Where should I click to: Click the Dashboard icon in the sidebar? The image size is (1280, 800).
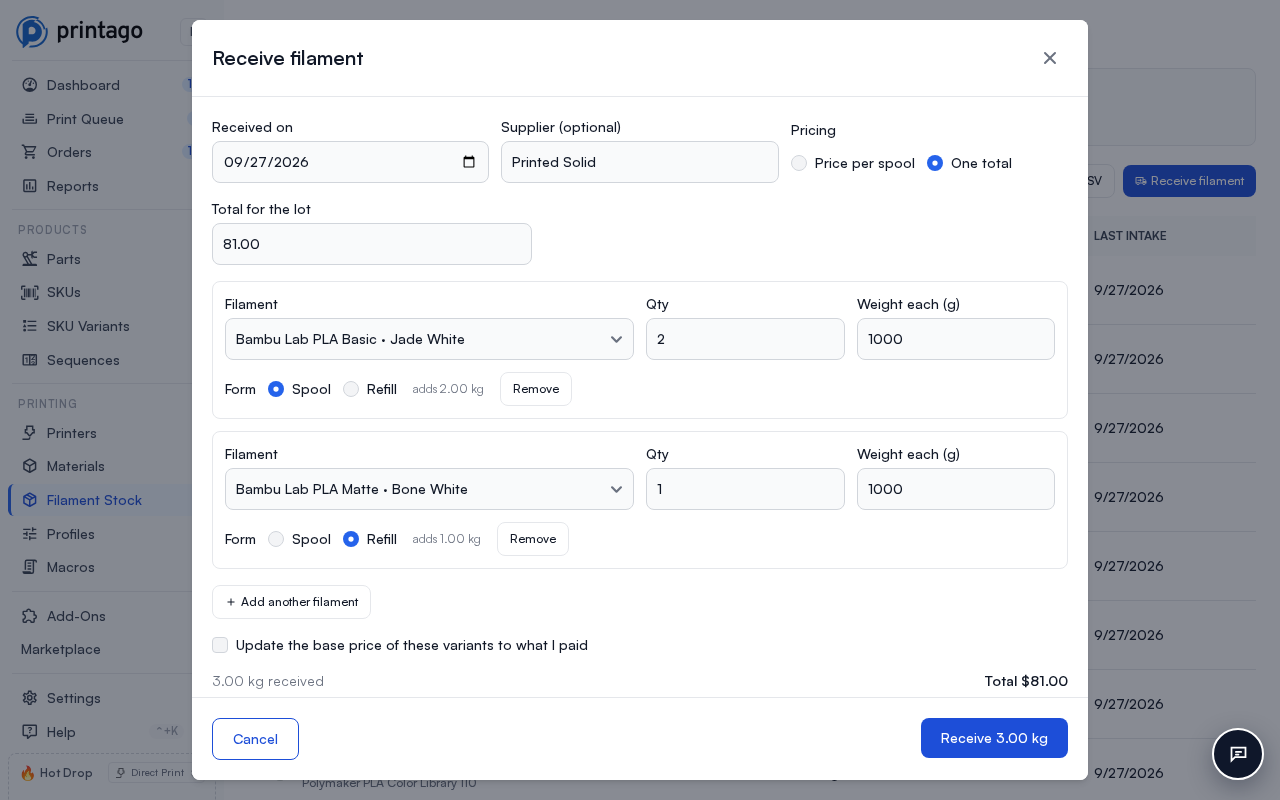tap(30, 85)
